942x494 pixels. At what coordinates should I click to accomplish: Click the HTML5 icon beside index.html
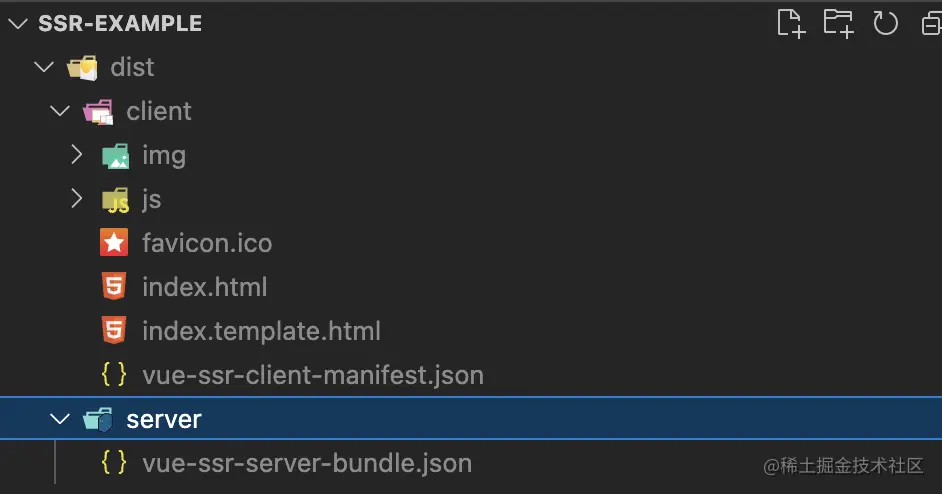pos(114,287)
